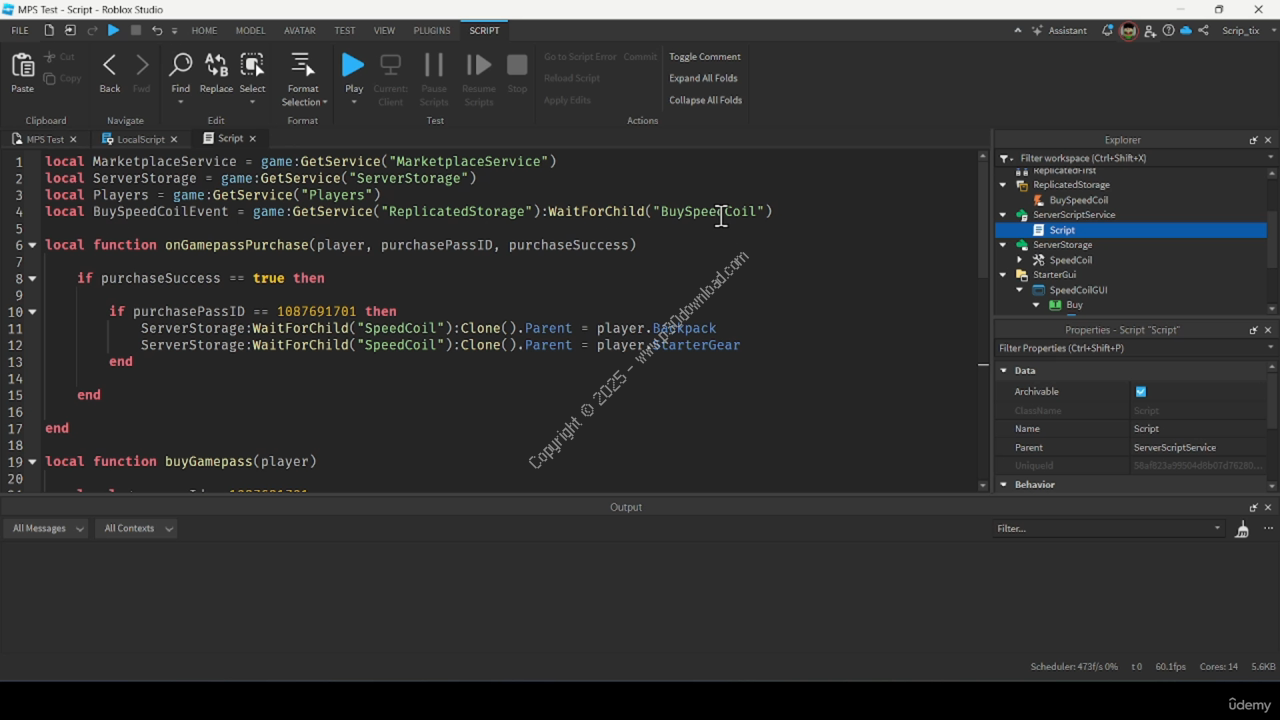Click the Select tool icon

tap(253, 66)
